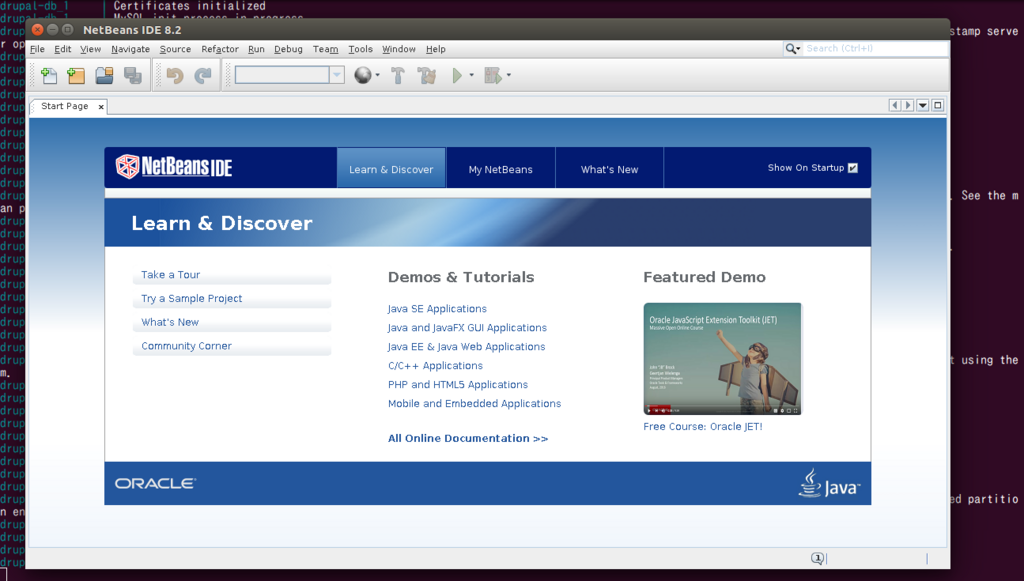Click the Oracle logo in footer
Screen dimensions: 1024x581
[x=155, y=484]
